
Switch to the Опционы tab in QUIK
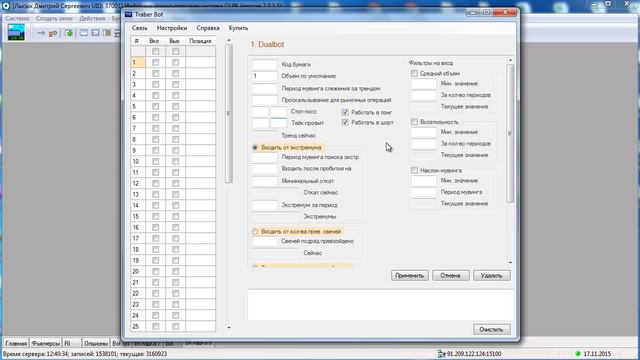coord(96,343)
